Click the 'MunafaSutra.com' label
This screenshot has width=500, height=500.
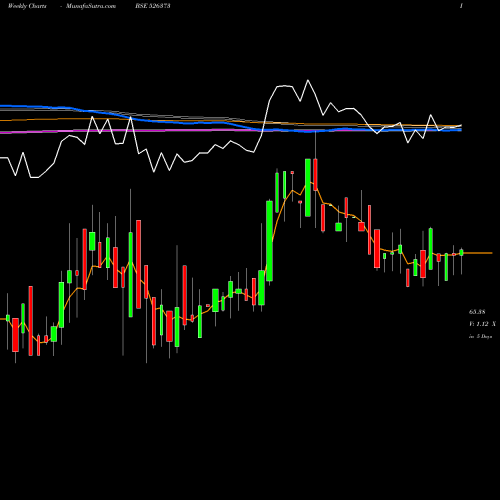pyautogui.click(x=91, y=6)
